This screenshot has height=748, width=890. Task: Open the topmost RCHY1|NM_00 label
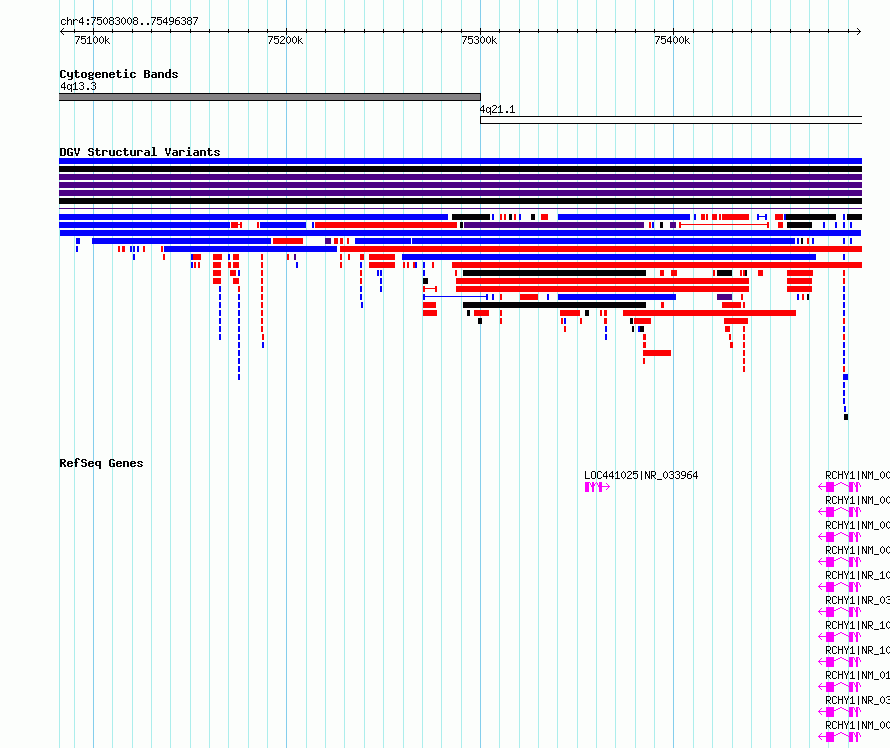point(857,475)
